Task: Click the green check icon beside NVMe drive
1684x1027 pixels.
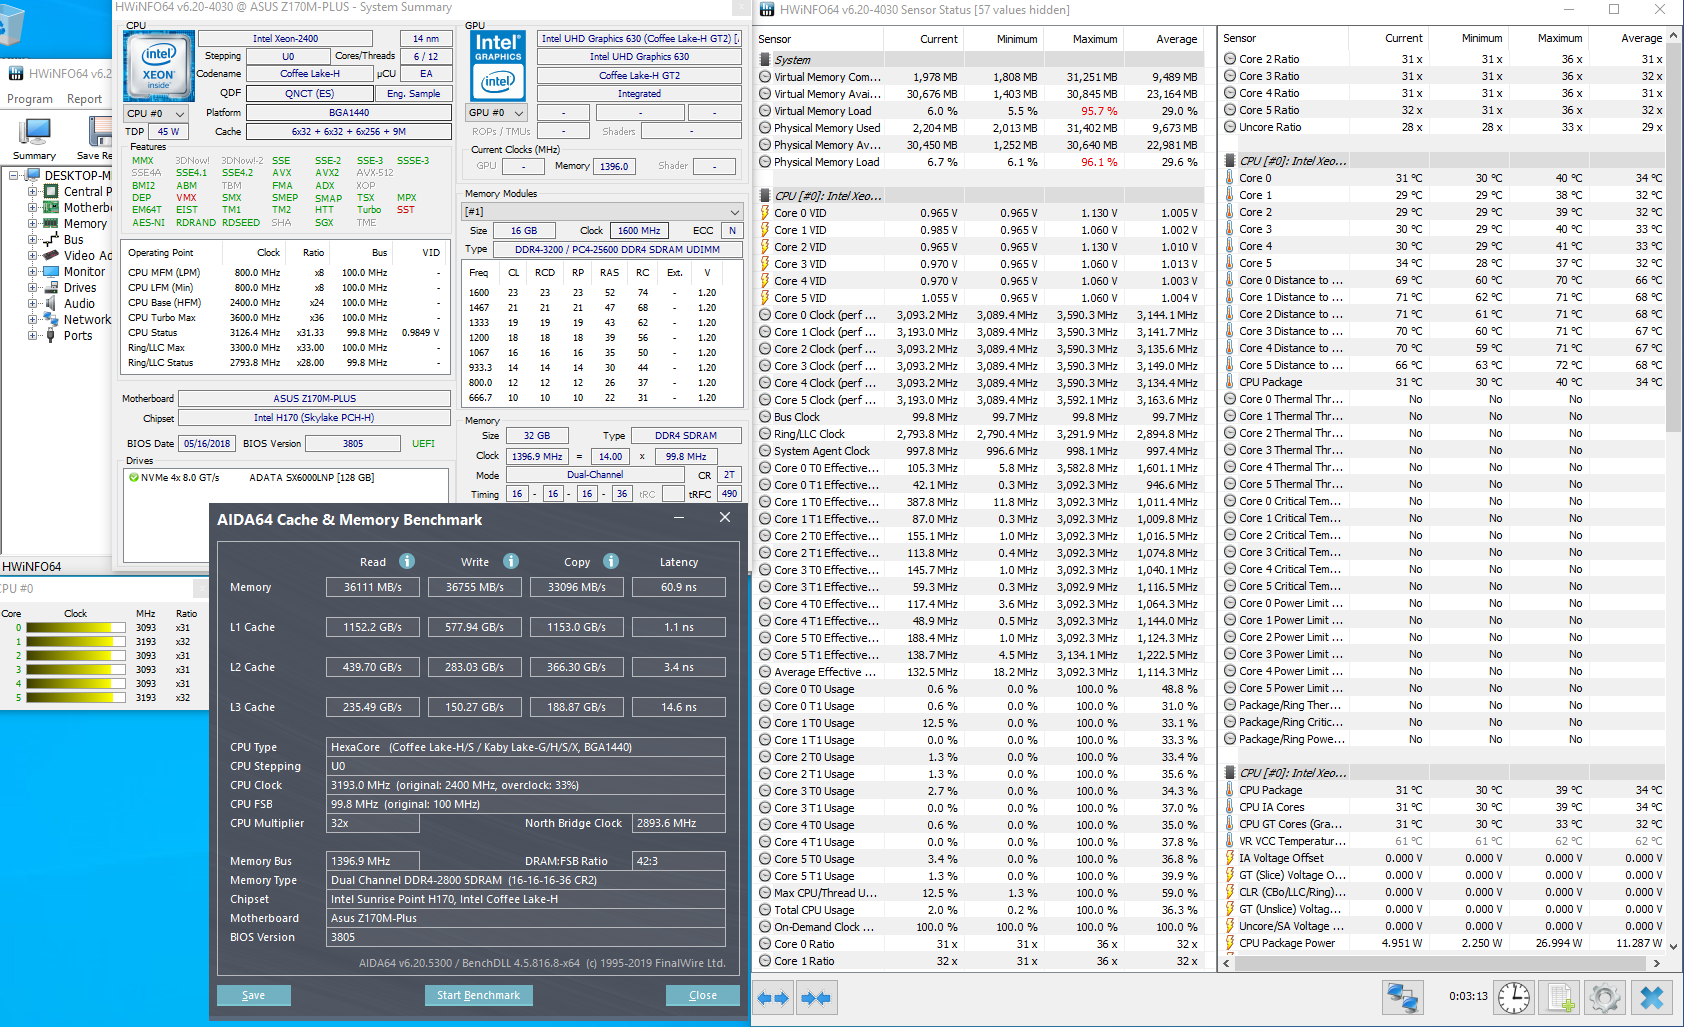Action: pos(134,478)
